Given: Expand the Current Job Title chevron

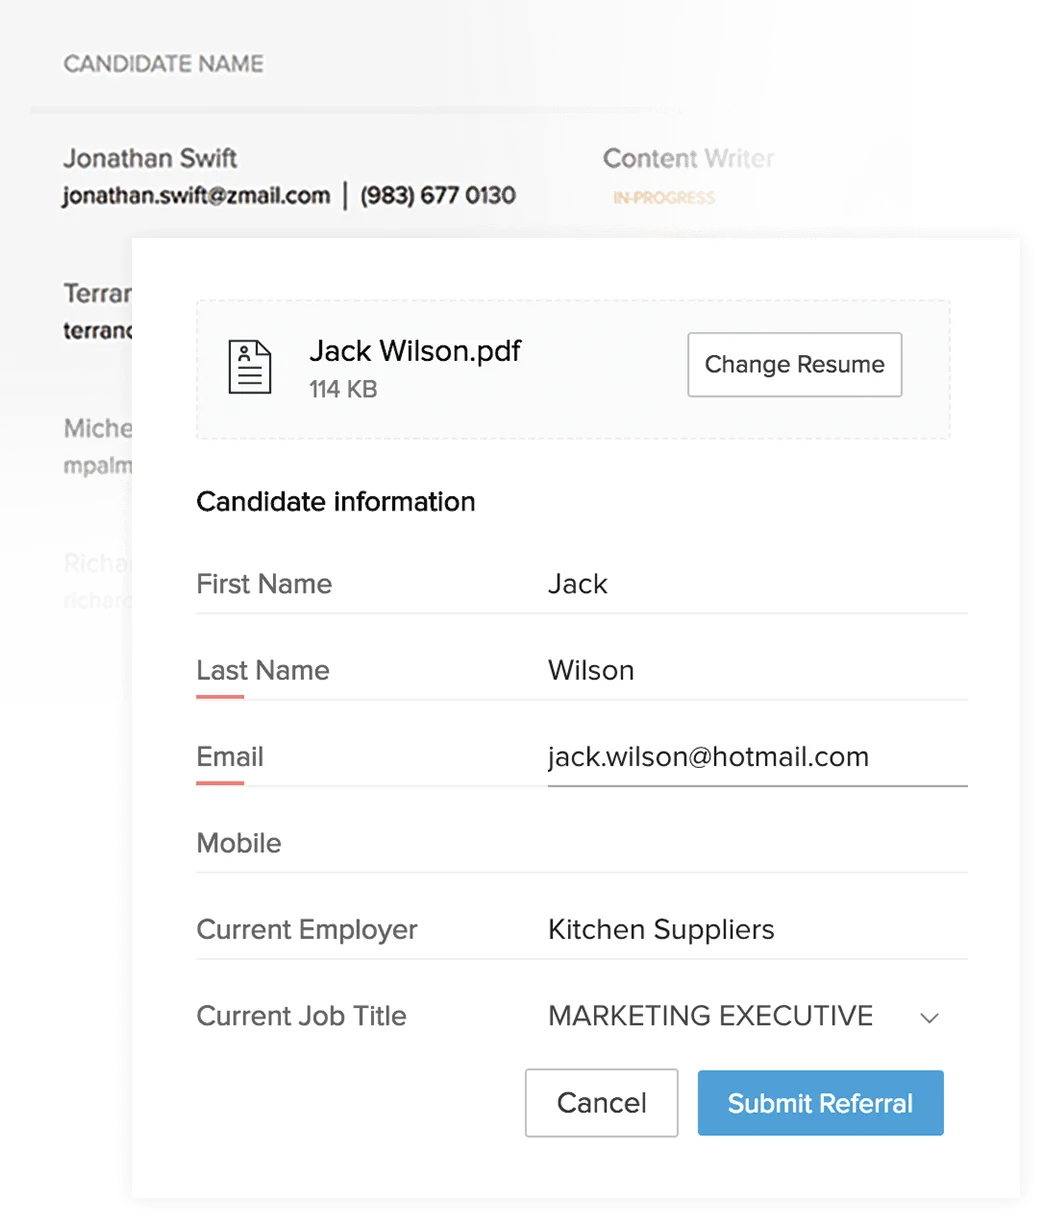Looking at the screenshot, I should 929,1018.
